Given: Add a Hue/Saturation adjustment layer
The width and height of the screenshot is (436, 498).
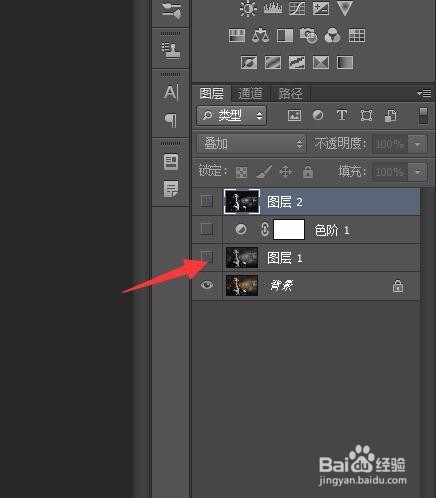Looking at the screenshot, I should pos(237,35).
